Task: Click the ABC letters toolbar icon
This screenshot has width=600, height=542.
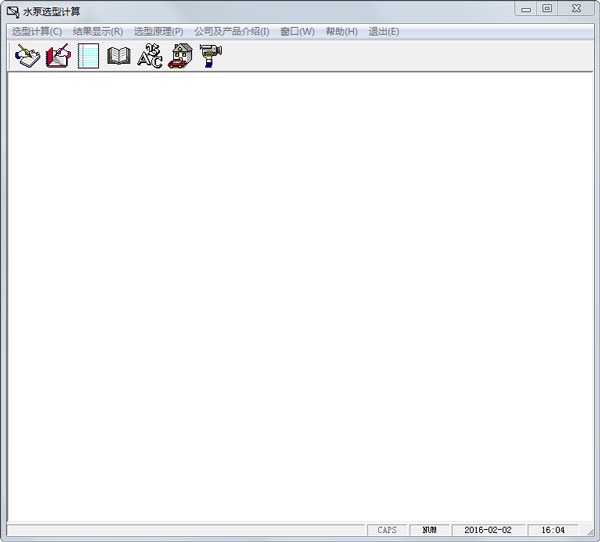Action: pyautogui.click(x=150, y=56)
